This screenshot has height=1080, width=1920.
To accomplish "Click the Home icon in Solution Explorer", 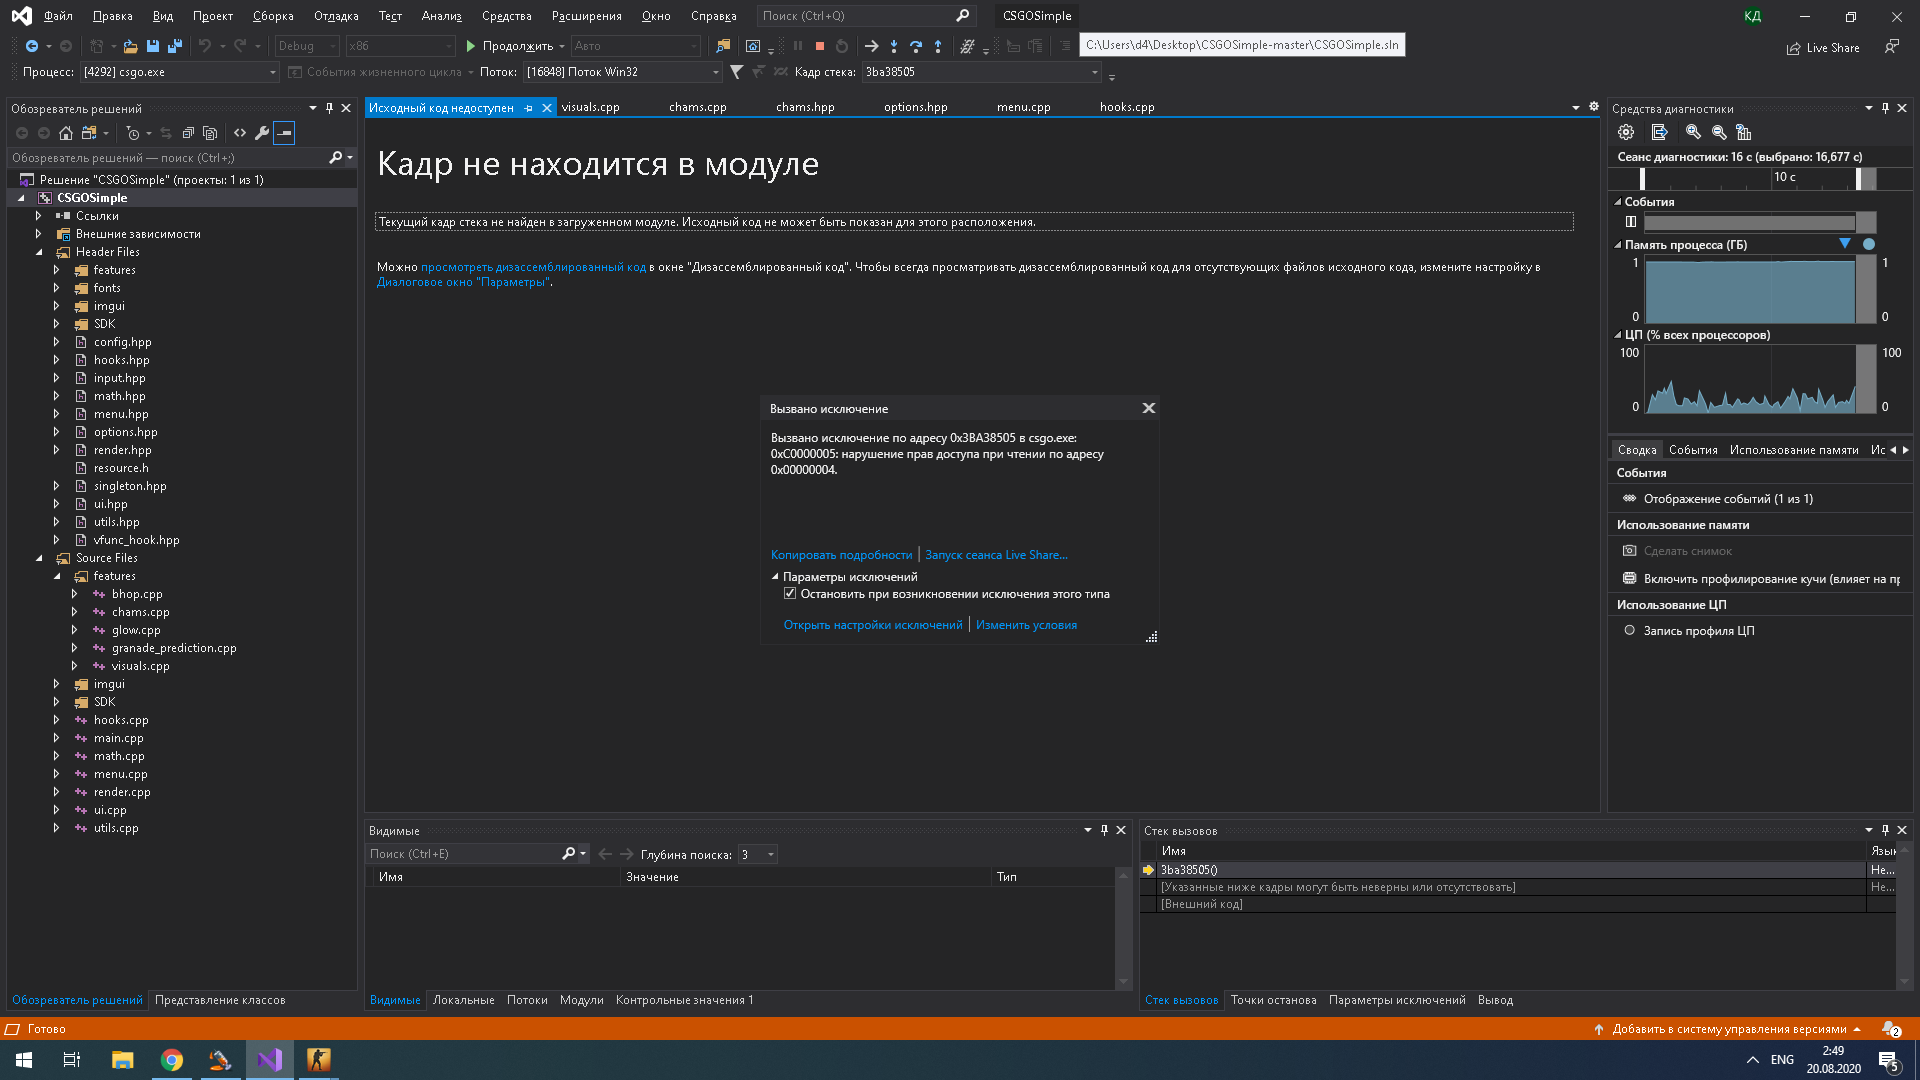I will tap(66, 133).
